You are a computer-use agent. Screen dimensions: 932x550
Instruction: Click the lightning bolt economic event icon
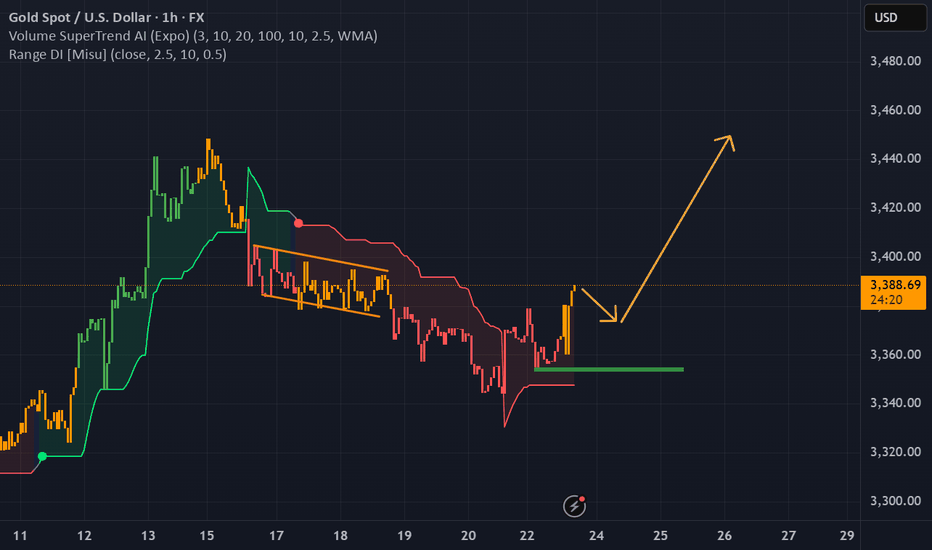[x=574, y=506]
